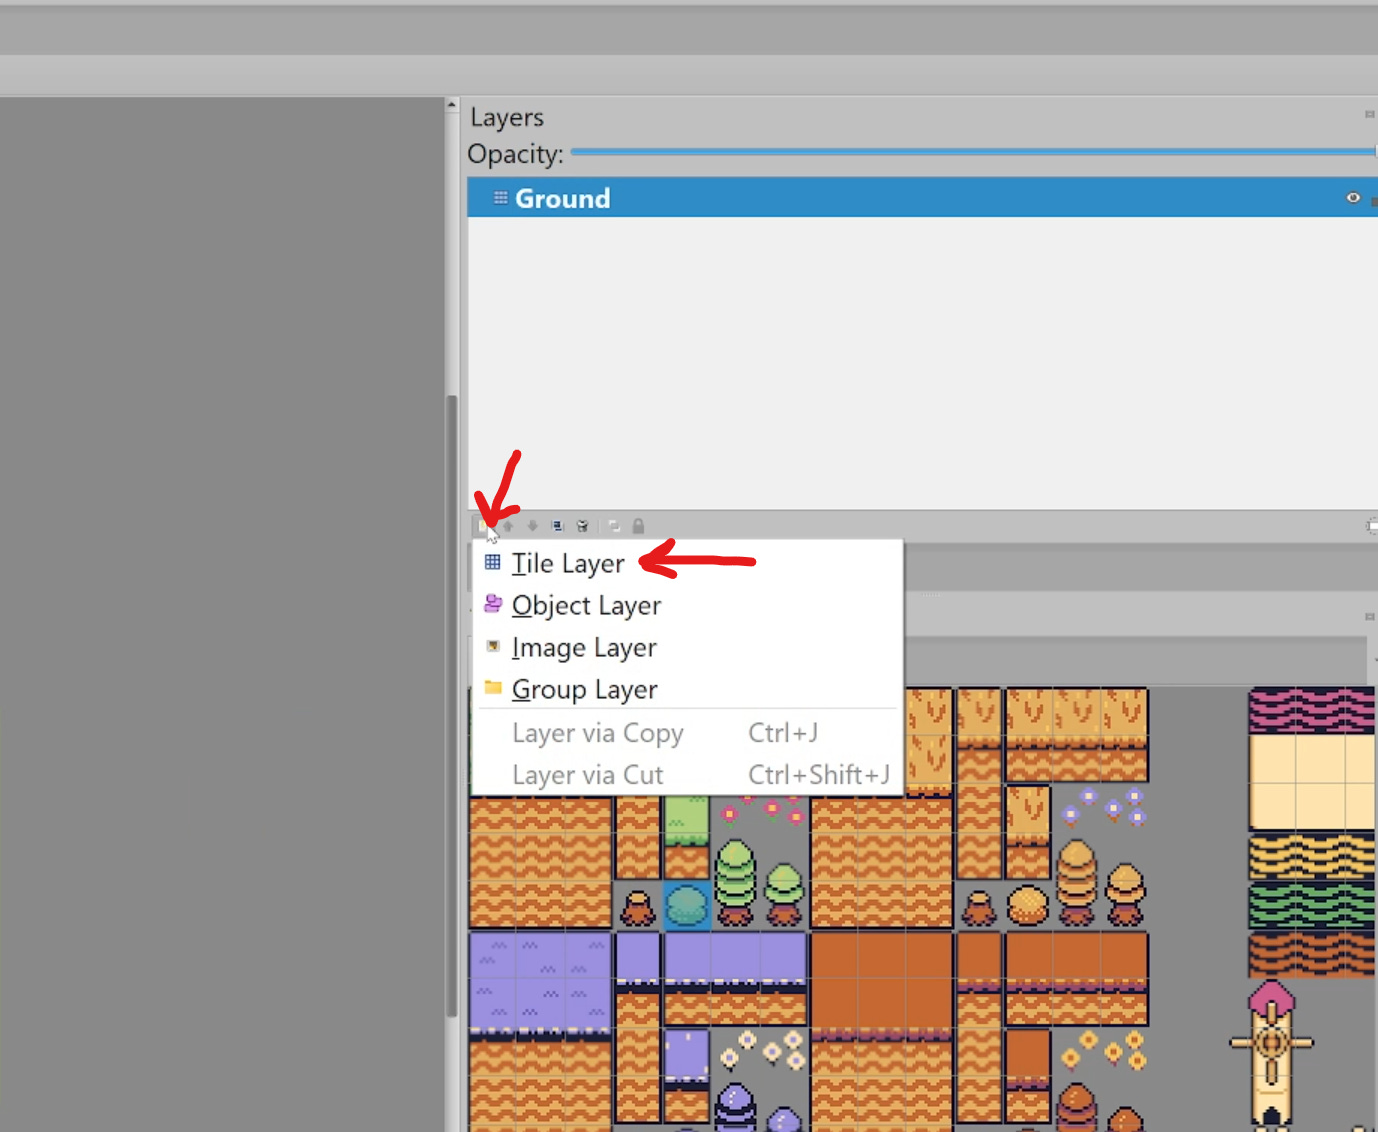Lower the Ground layer using the down arrow
1378x1132 pixels.
point(532,525)
